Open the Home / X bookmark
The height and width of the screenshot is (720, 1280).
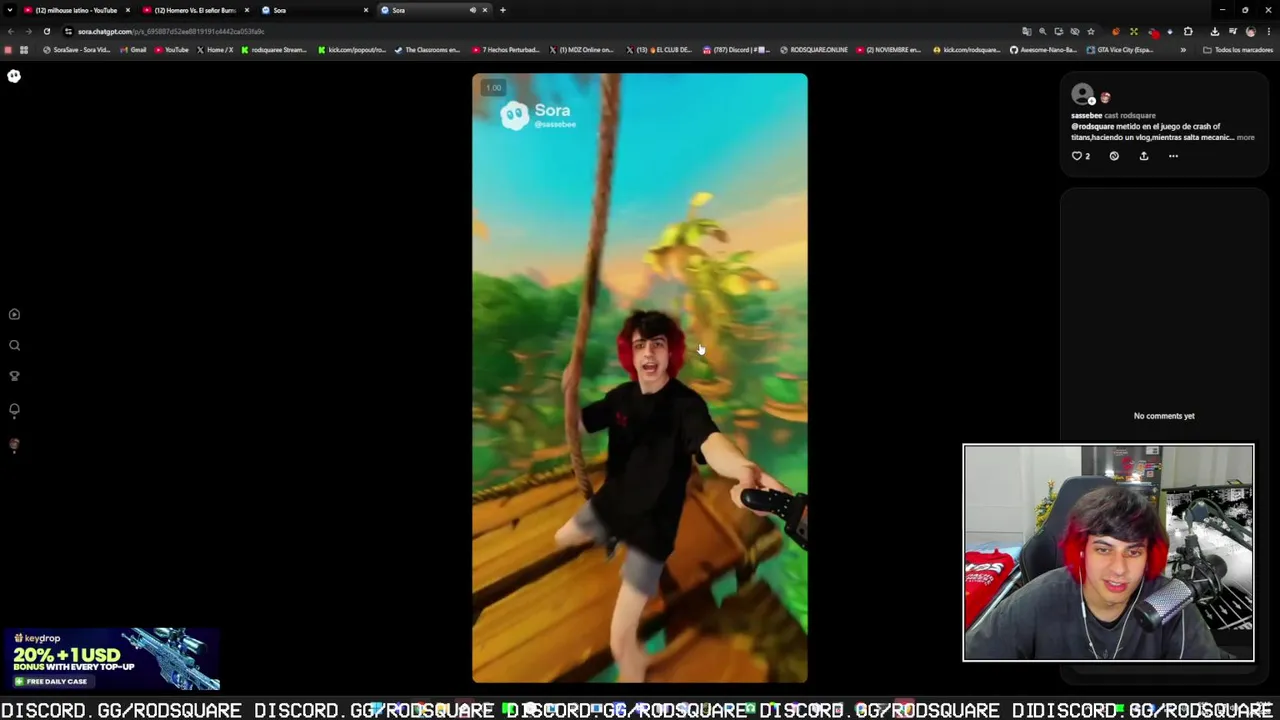pyautogui.click(x=215, y=50)
